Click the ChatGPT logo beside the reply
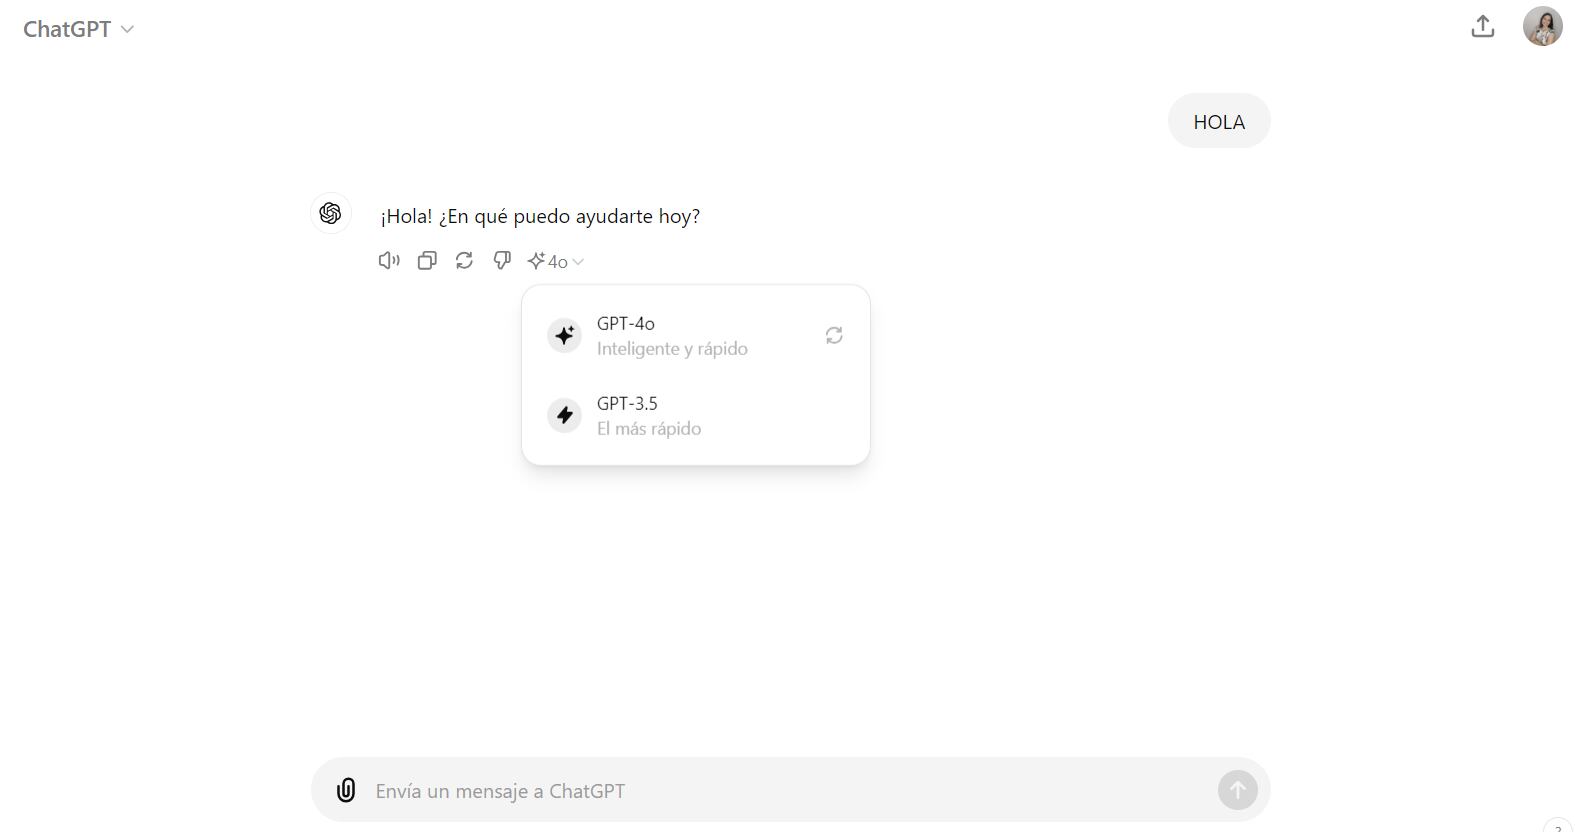 coord(330,213)
